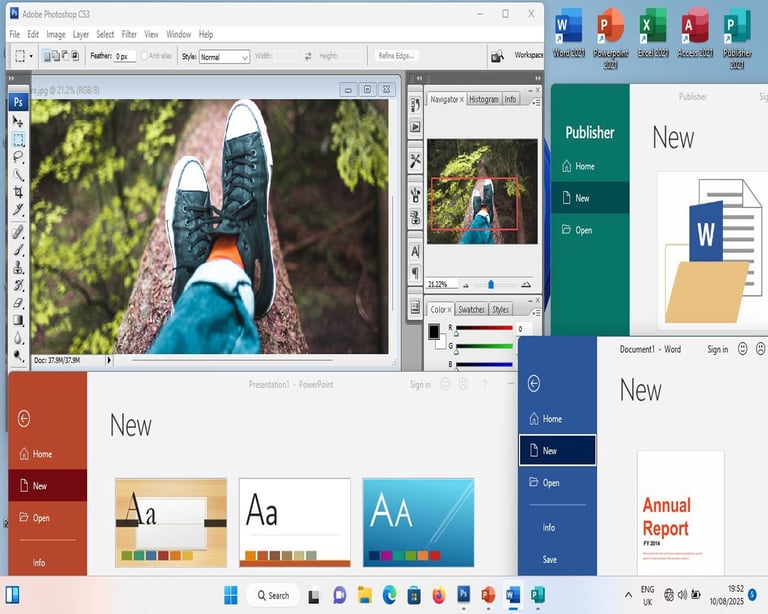Open the Layer menu in Photoshop
This screenshot has width=768, height=614.
[81, 34]
